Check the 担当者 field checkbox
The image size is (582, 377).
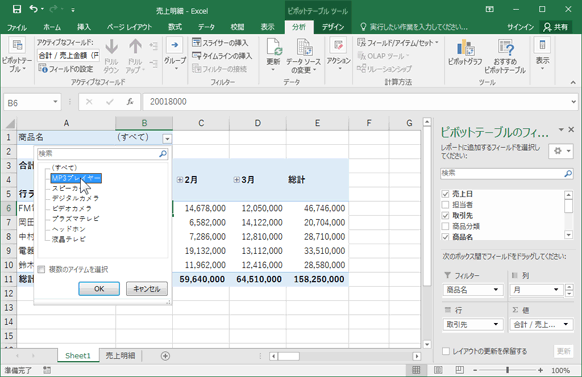(x=445, y=204)
